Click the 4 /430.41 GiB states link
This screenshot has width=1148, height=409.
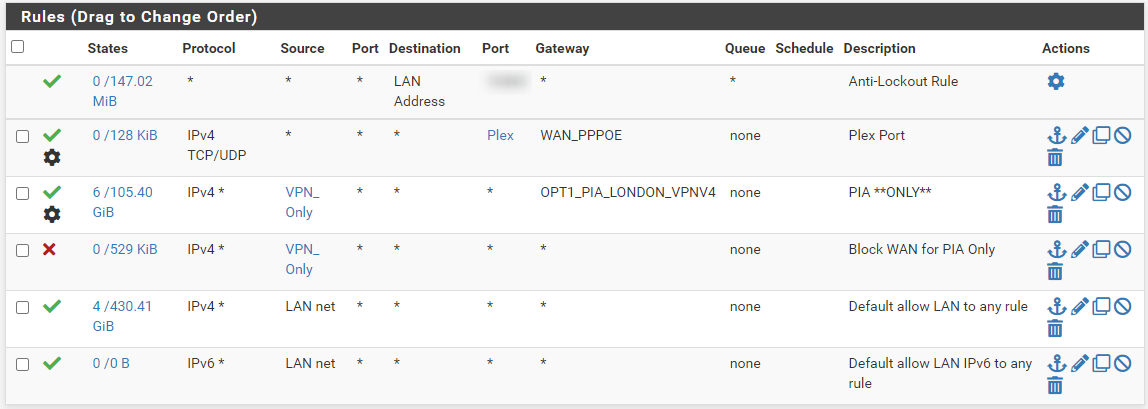coord(122,317)
